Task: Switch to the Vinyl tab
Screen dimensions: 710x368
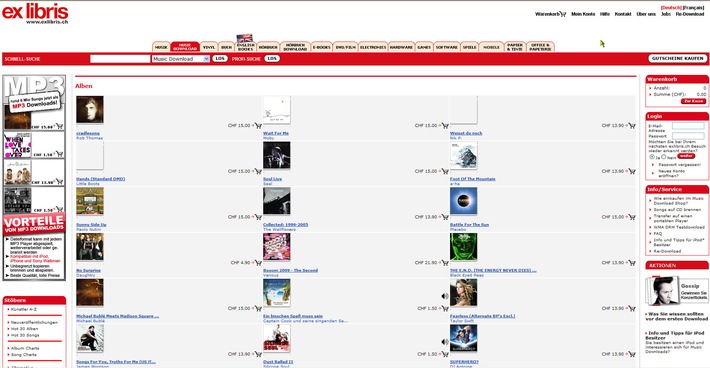Action: [x=209, y=47]
